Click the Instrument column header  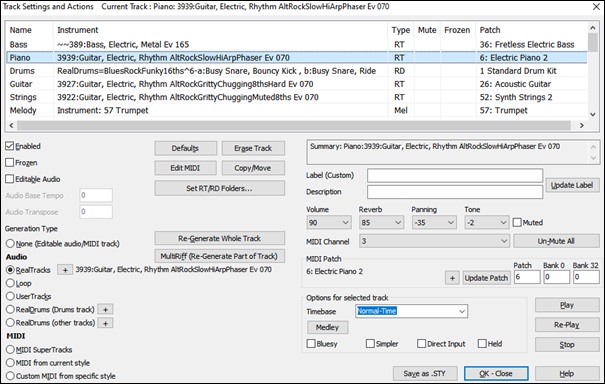[x=220, y=30]
